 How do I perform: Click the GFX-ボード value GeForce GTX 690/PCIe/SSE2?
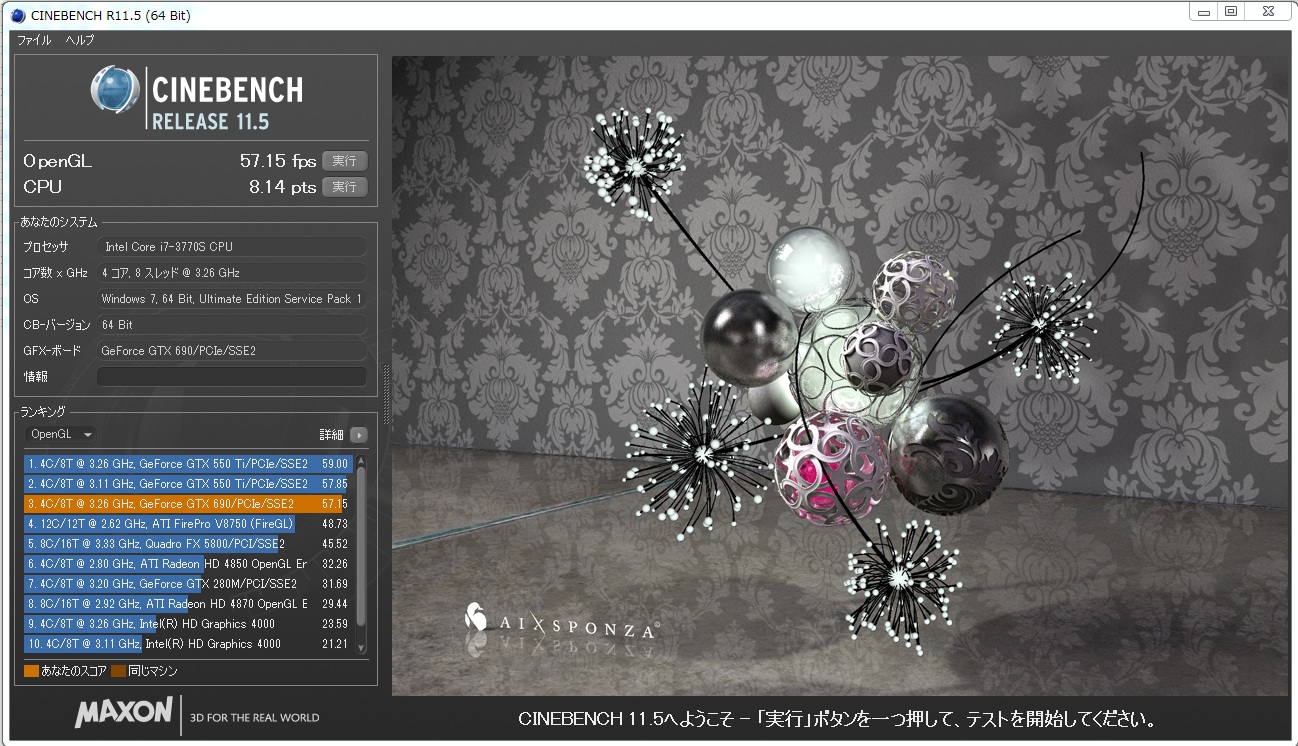(232, 351)
